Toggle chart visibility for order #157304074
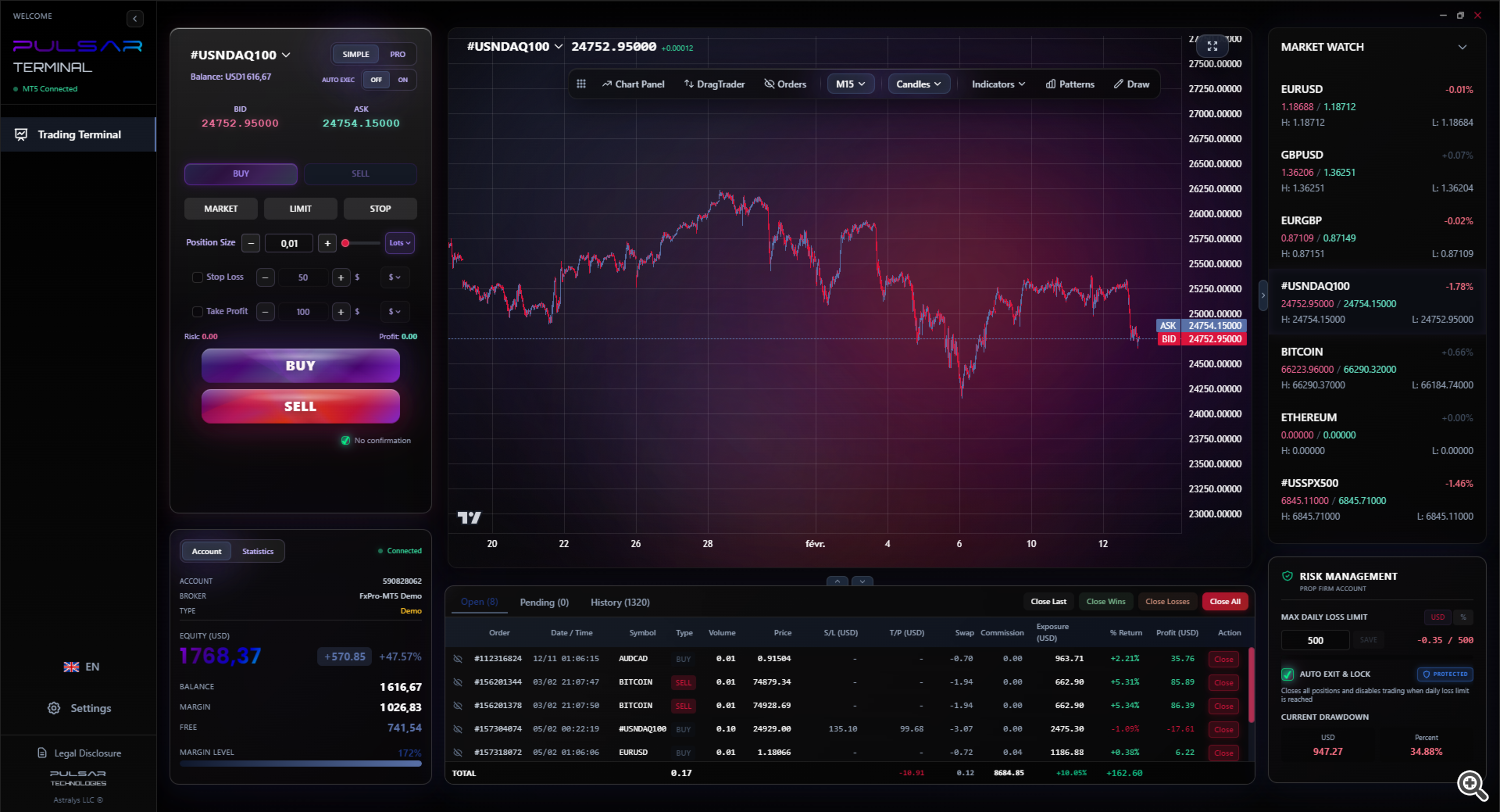 click(x=458, y=729)
